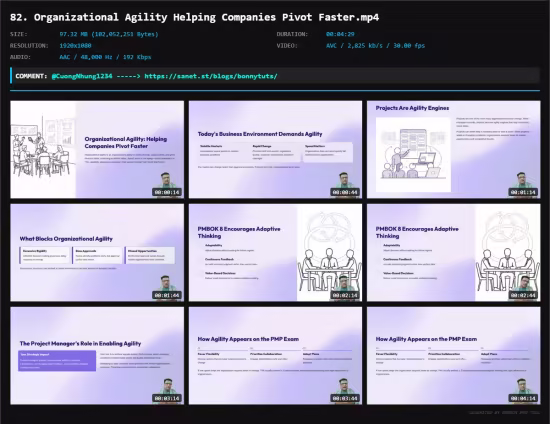Select the Project Manager's Role thumbnail

(97, 356)
